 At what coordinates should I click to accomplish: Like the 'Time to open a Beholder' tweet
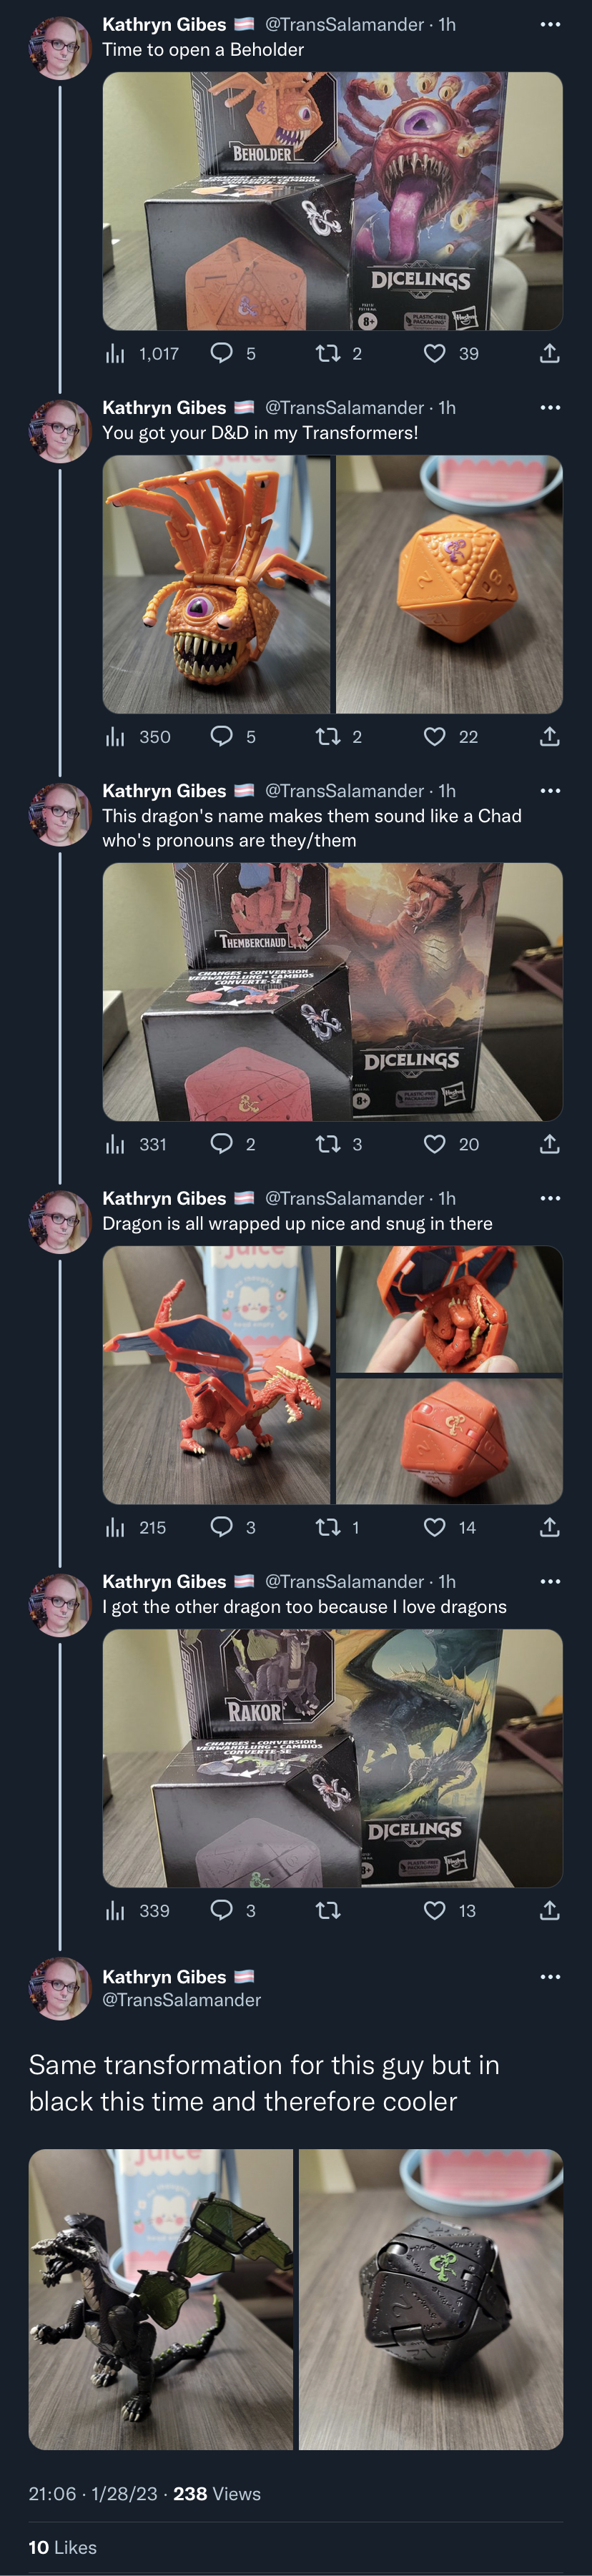pyautogui.click(x=434, y=353)
